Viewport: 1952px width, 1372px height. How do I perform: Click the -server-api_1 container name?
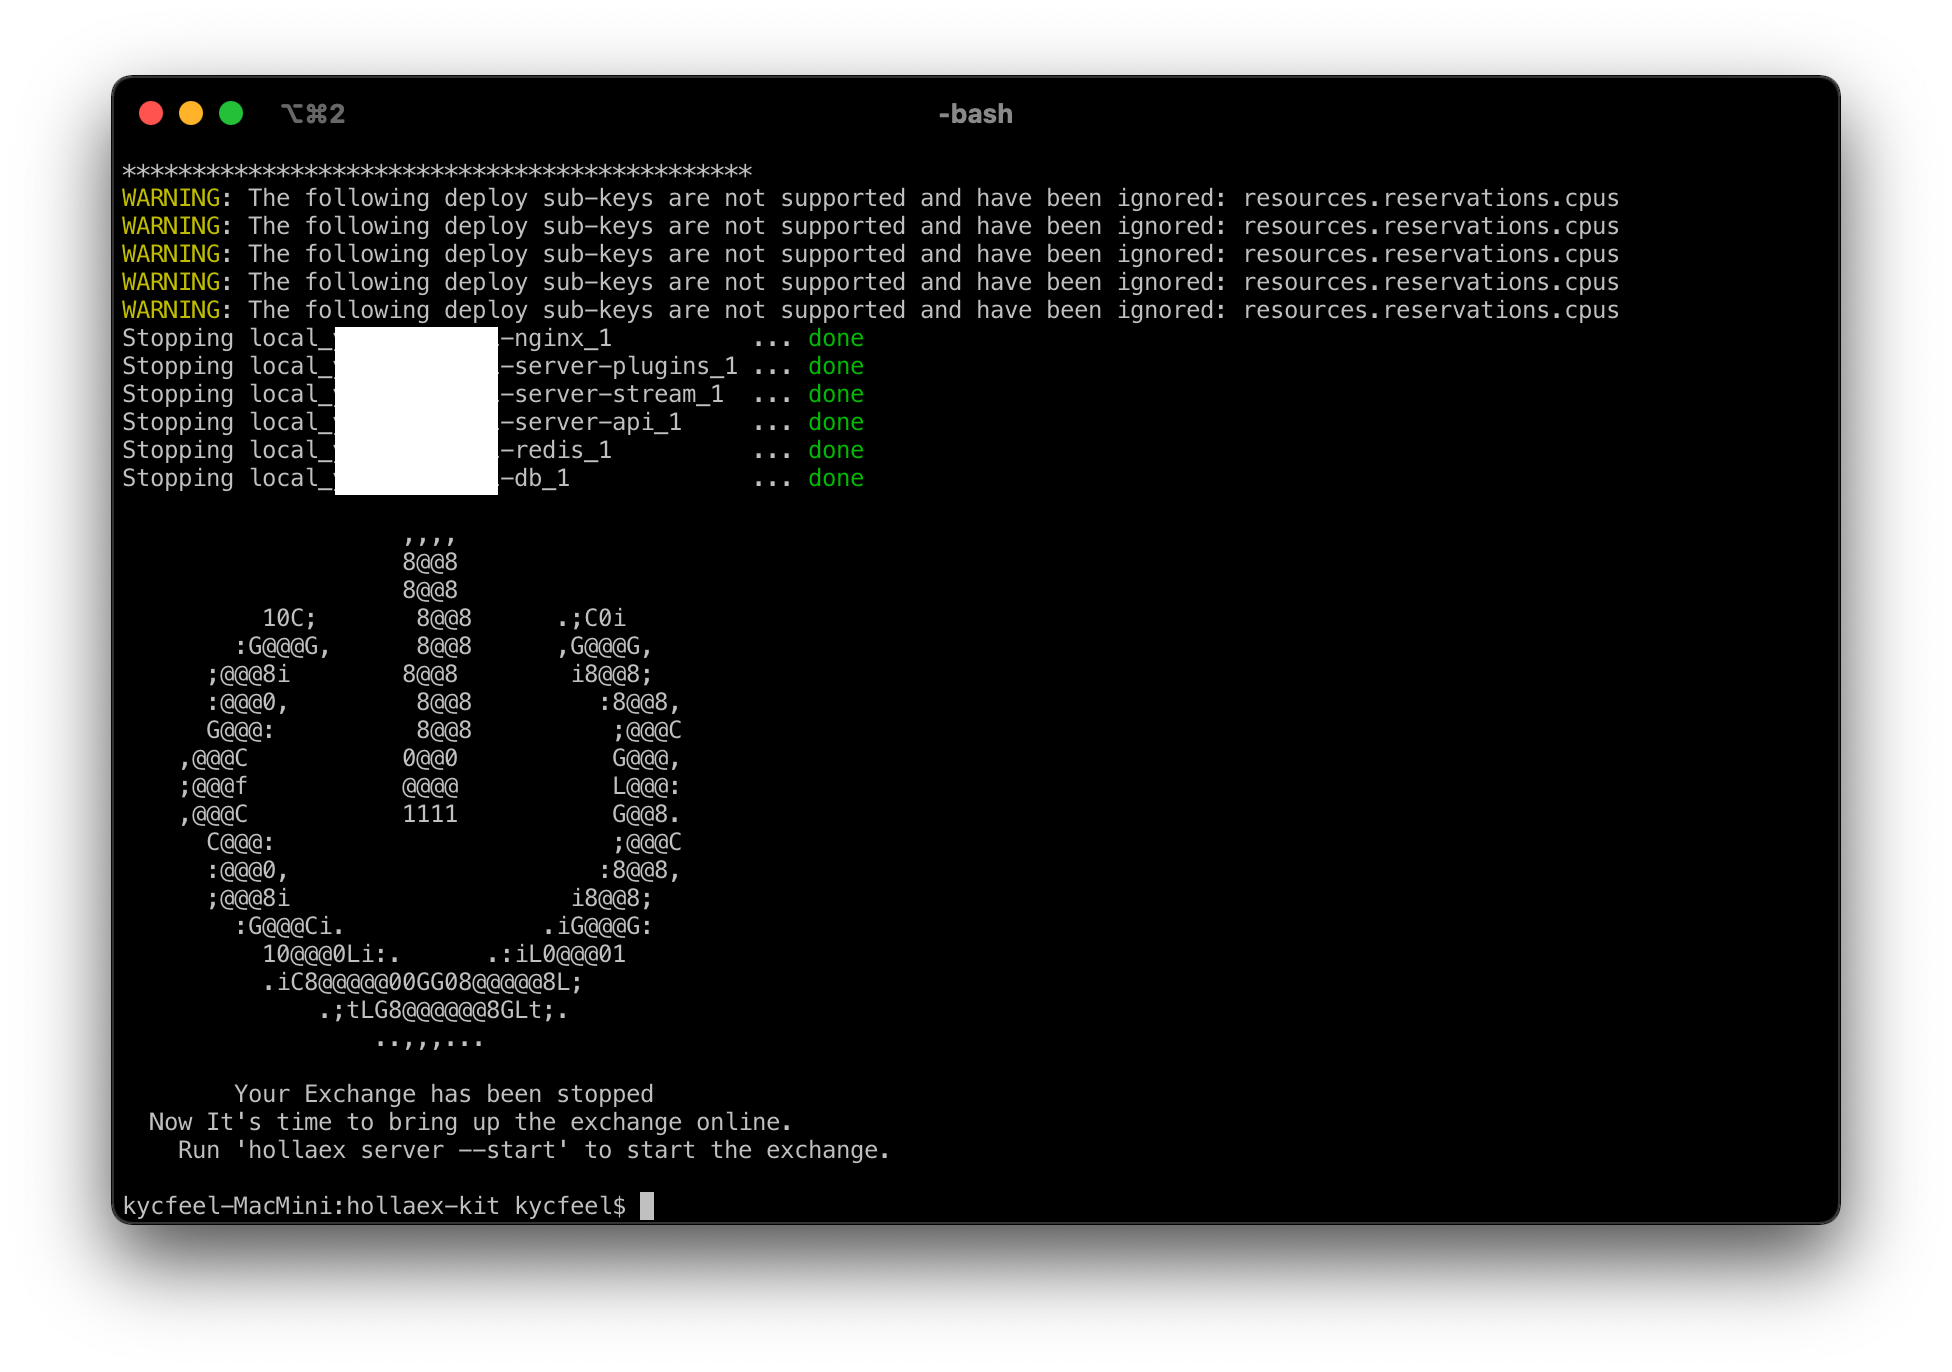[x=591, y=423]
